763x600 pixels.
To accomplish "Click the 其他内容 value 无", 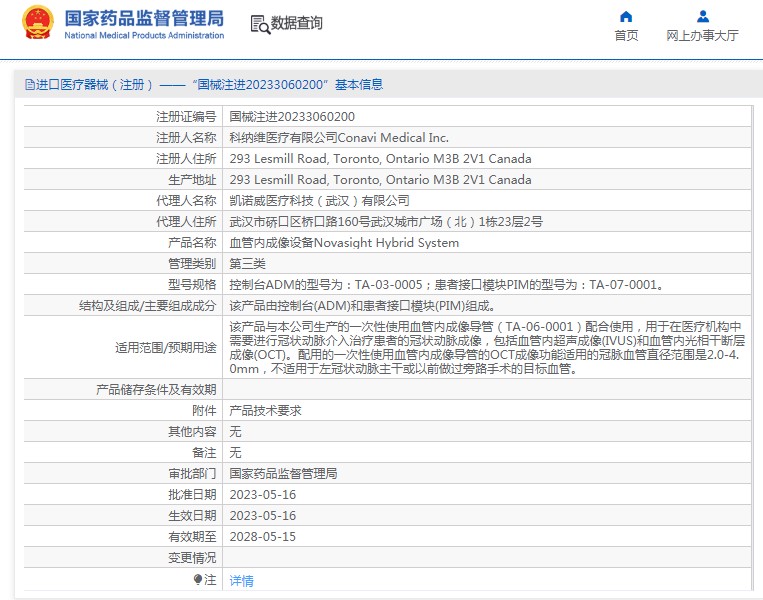I will pos(235,431).
